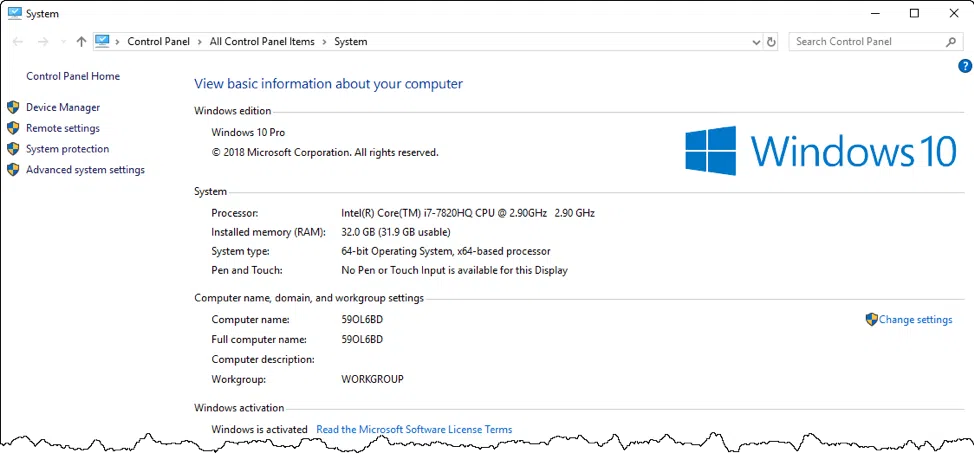
Task: Open address bar history dropdown
Action: point(756,42)
